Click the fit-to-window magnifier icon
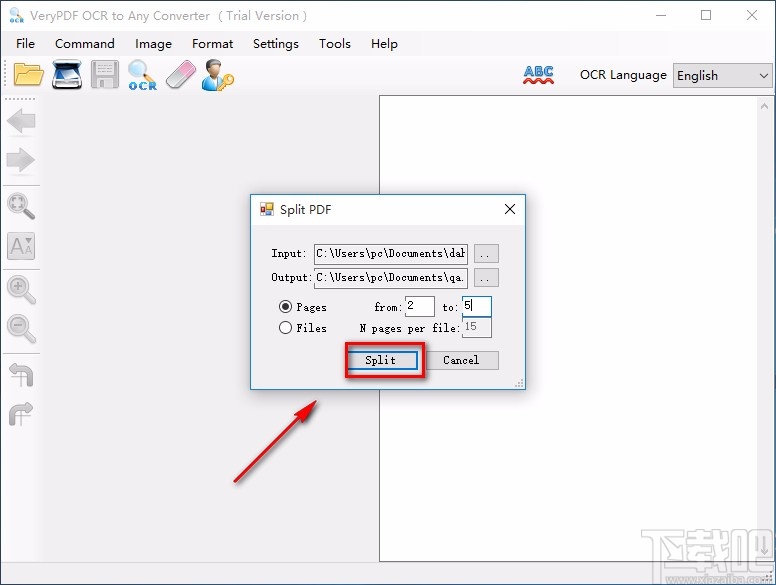 pos(21,206)
